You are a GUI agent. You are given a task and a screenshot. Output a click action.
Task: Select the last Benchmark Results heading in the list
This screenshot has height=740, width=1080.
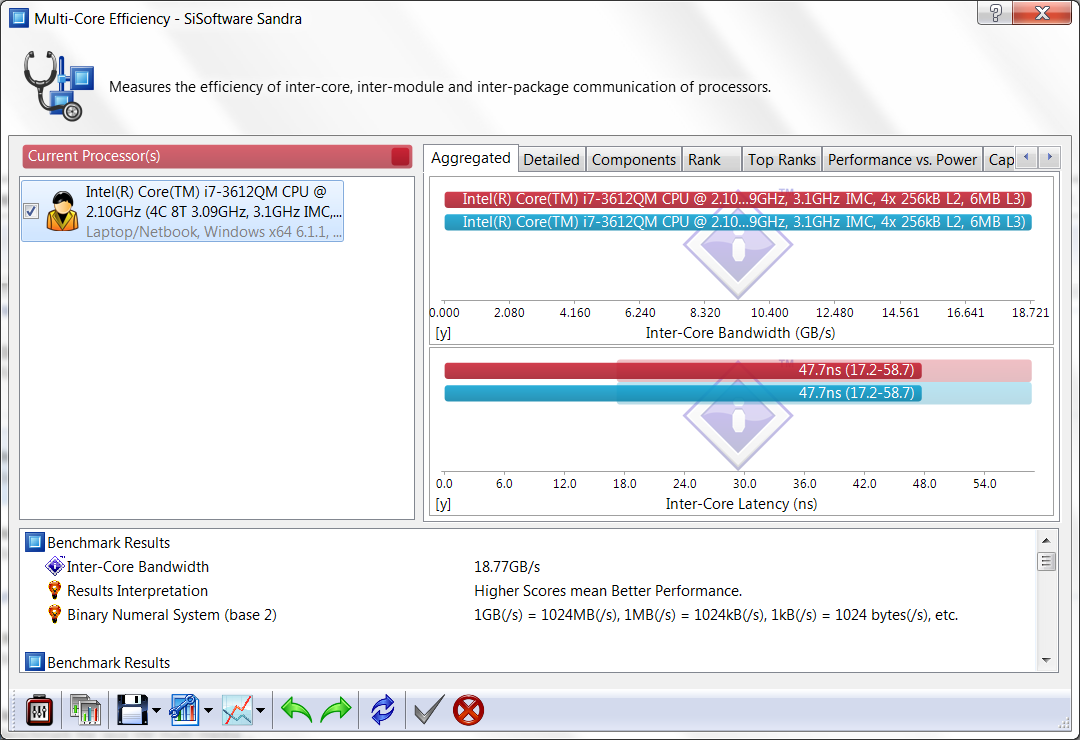(x=108, y=662)
